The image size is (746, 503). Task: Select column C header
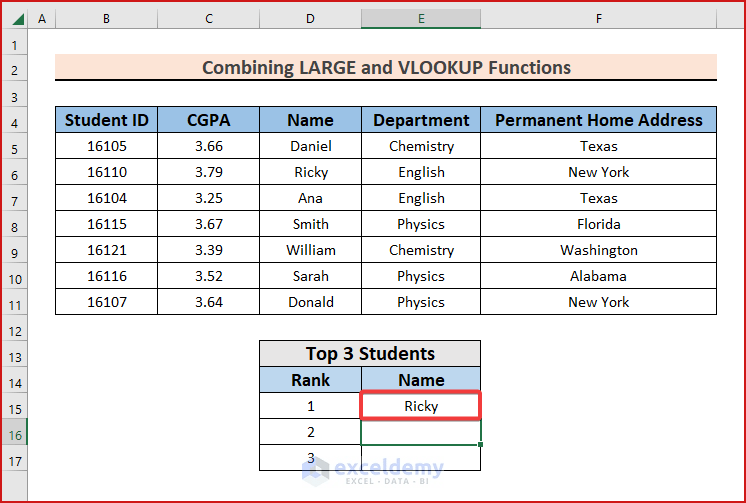coord(208,19)
